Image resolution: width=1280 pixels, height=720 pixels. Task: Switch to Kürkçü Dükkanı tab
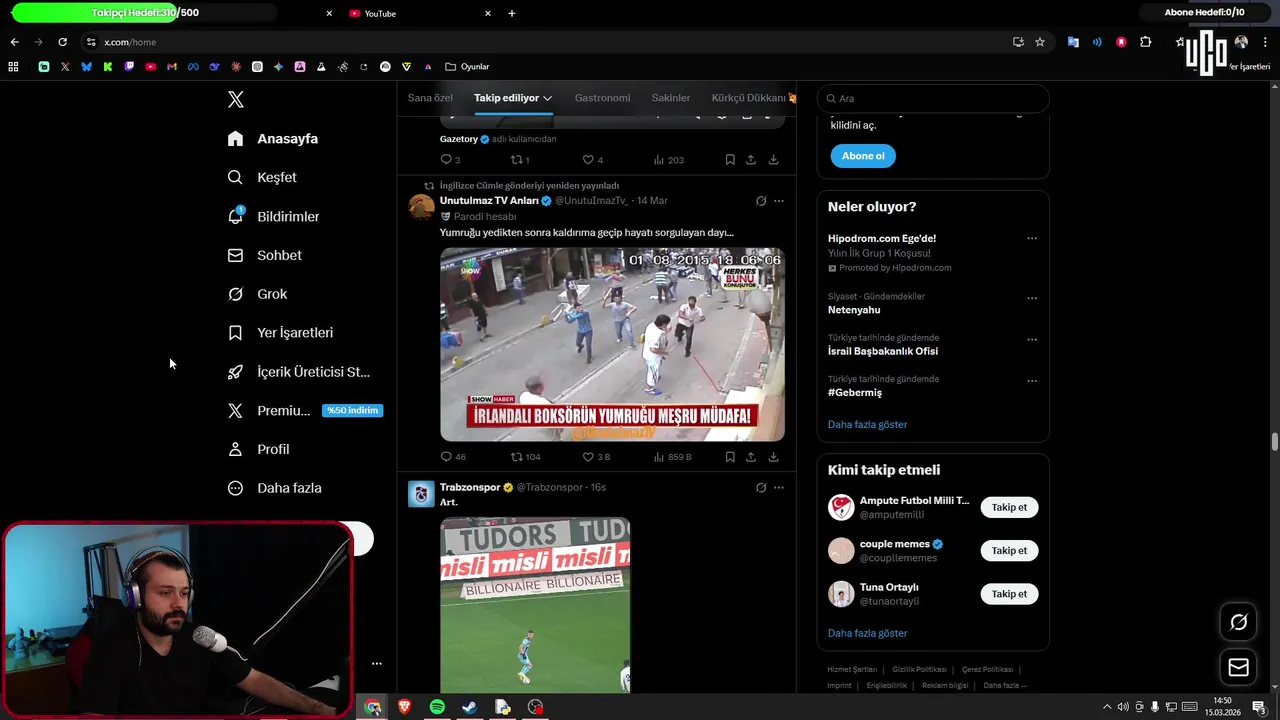tap(753, 98)
